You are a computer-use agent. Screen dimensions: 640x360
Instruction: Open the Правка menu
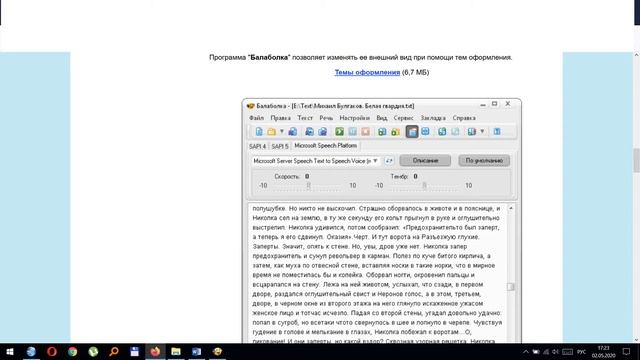pyautogui.click(x=280, y=118)
